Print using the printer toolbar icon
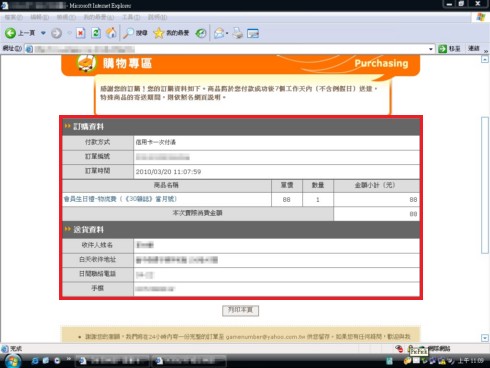Viewport: 490px width, 368px height. [x=238, y=33]
